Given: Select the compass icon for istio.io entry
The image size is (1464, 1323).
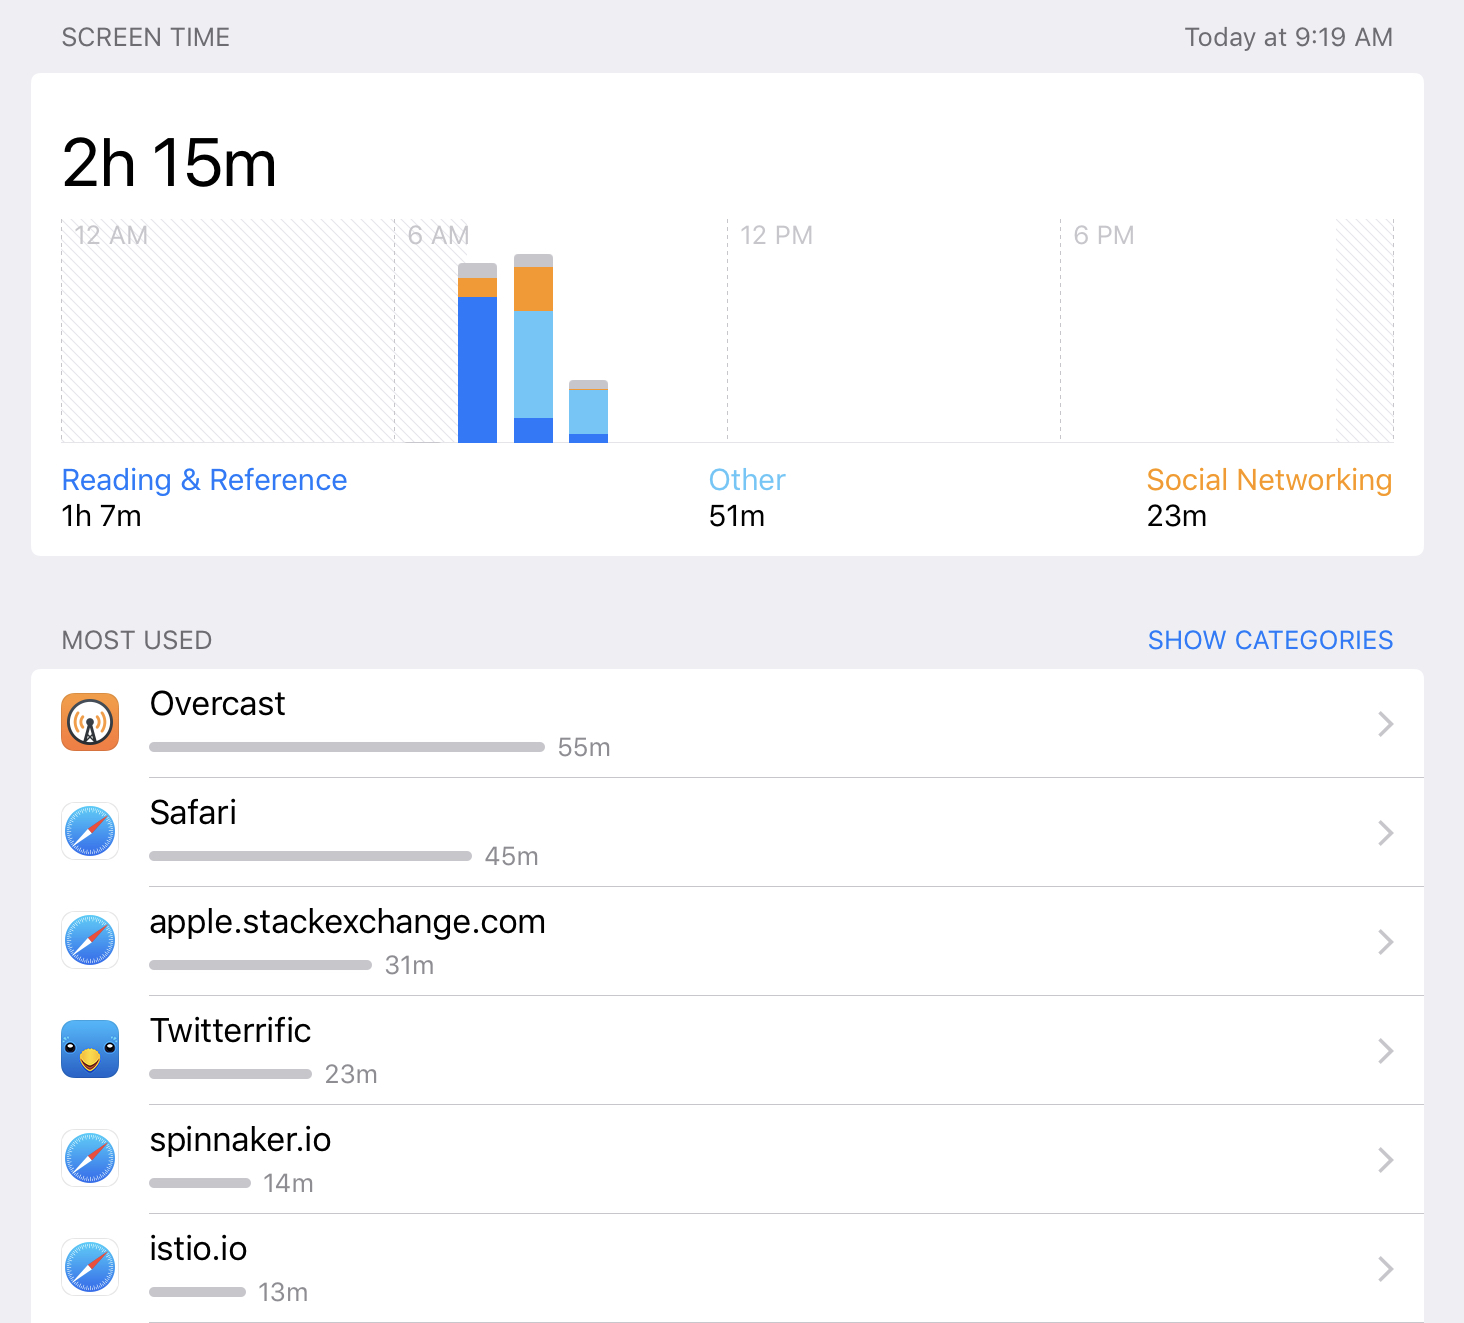Looking at the screenshot, I should pyautogui.click(x=89, y=1267).
